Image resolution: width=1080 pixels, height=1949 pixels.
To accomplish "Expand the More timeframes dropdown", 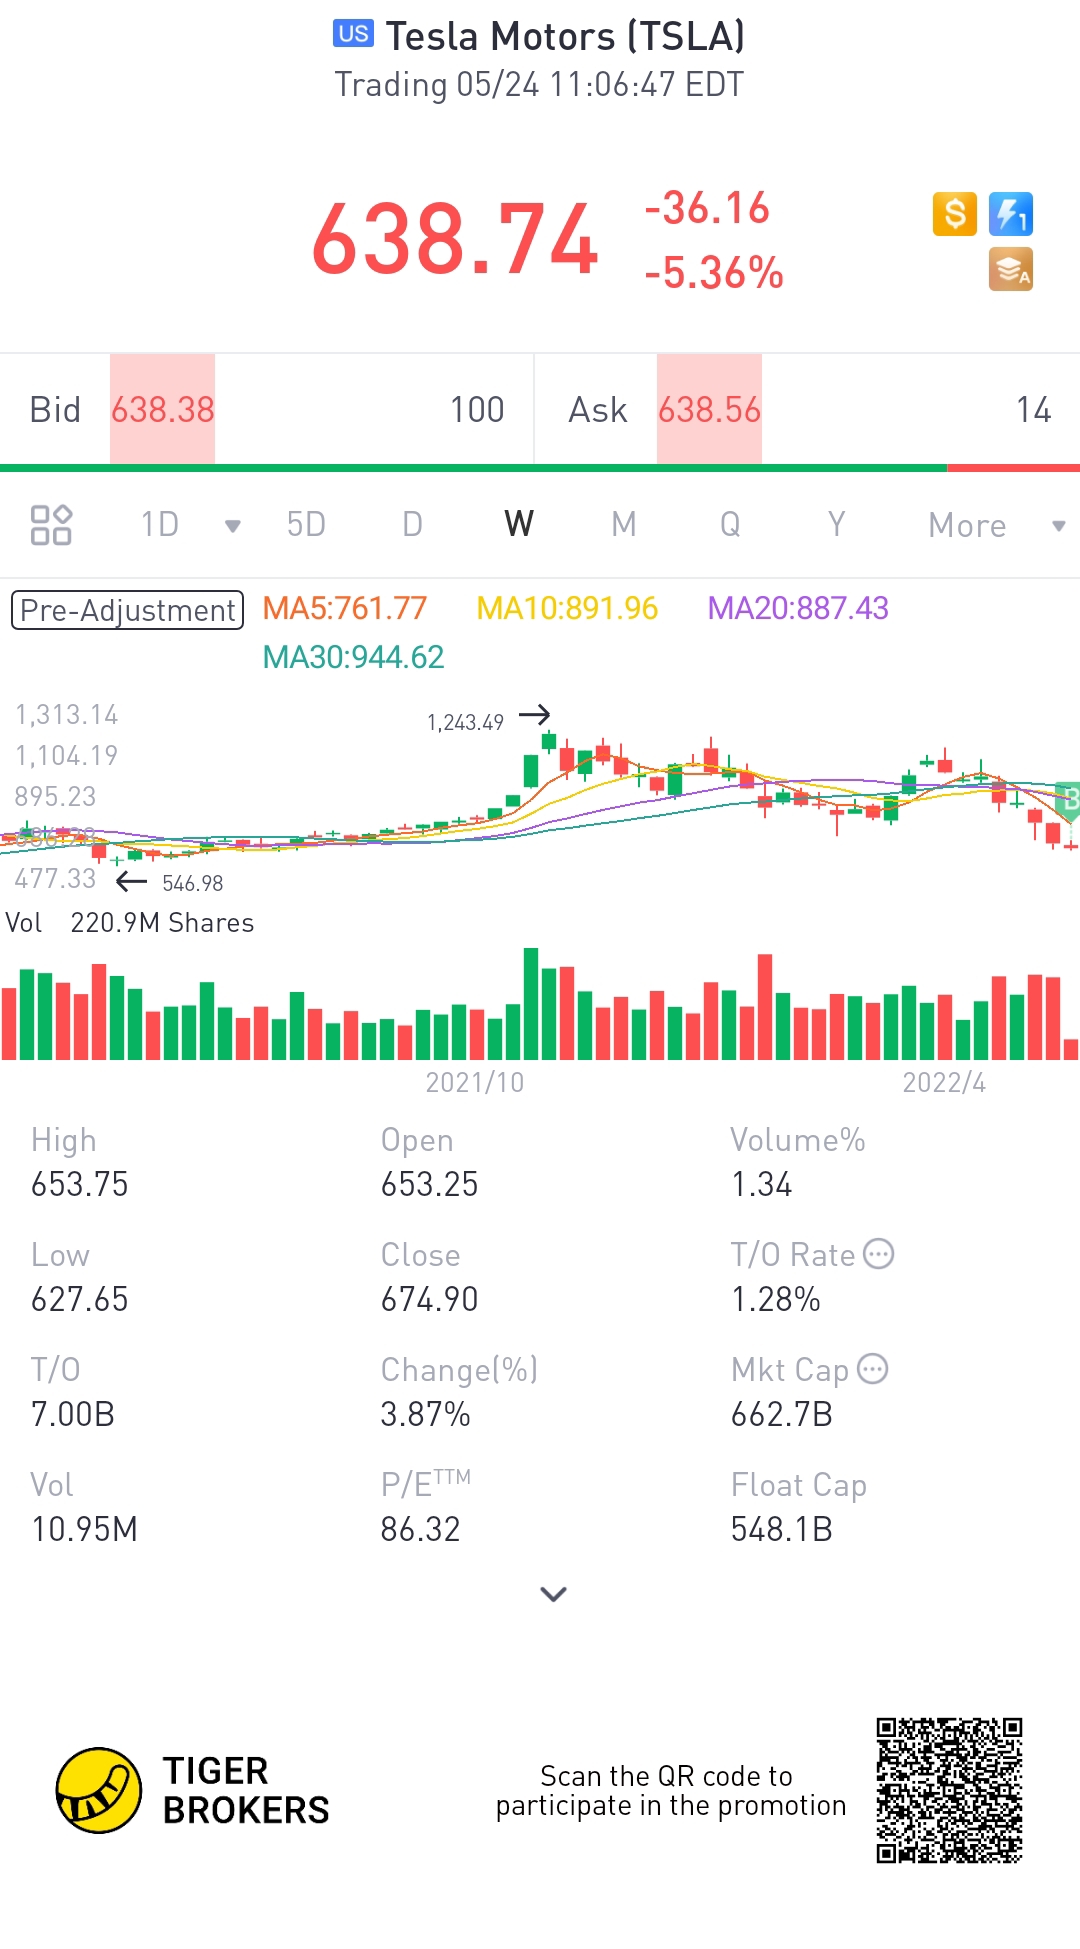I will (x=1058, y=526).
